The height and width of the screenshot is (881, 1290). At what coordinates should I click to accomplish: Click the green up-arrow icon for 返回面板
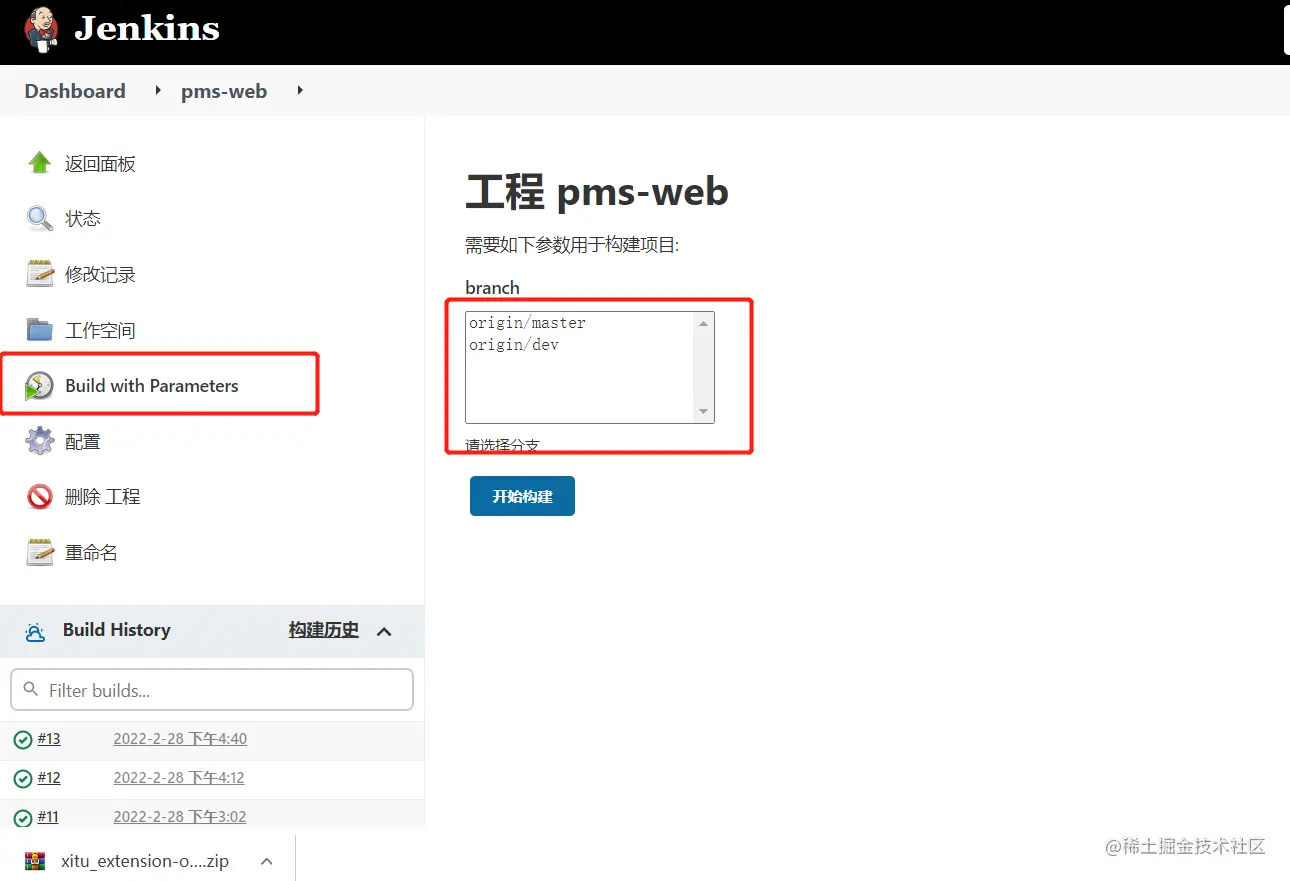[40, 163]
